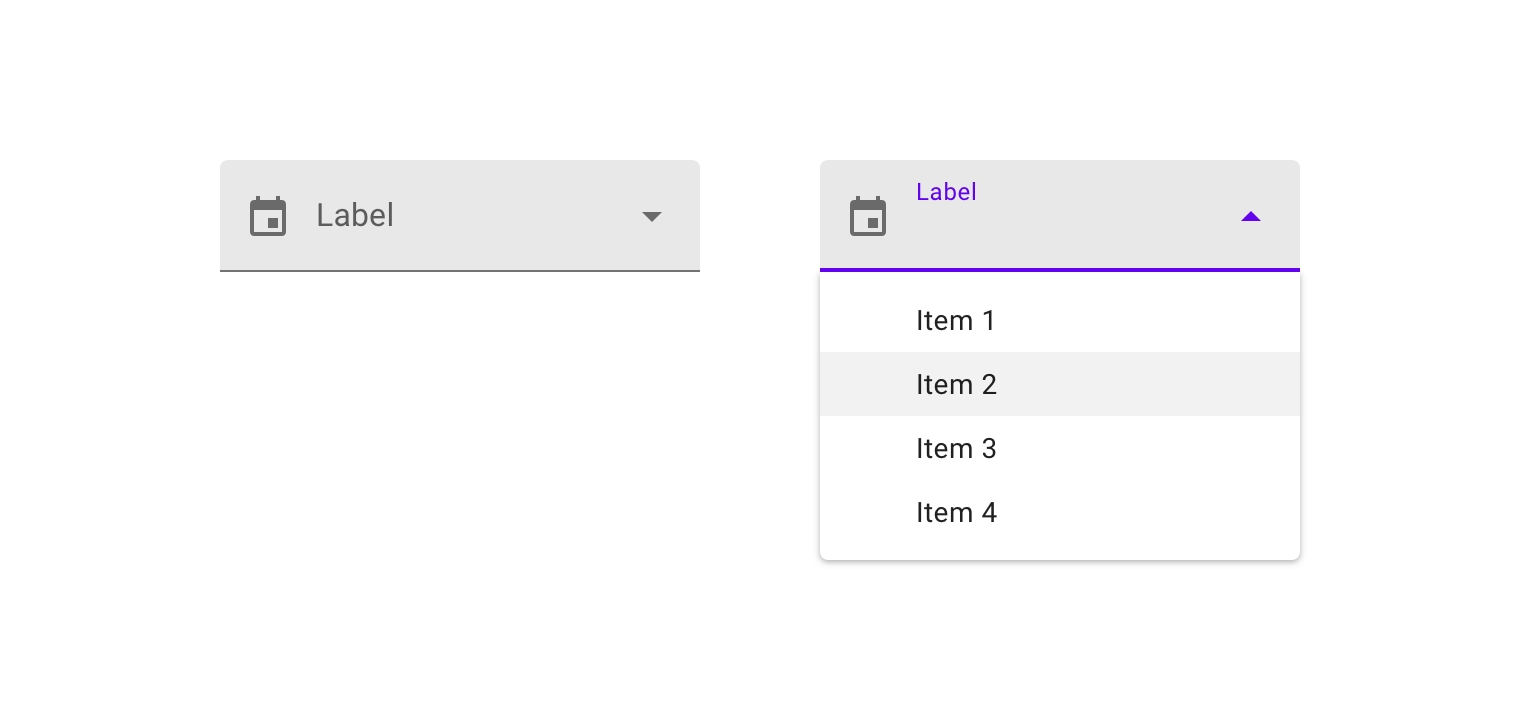Click the calendar icon in the closed dropdown

(x=268, y=216)
